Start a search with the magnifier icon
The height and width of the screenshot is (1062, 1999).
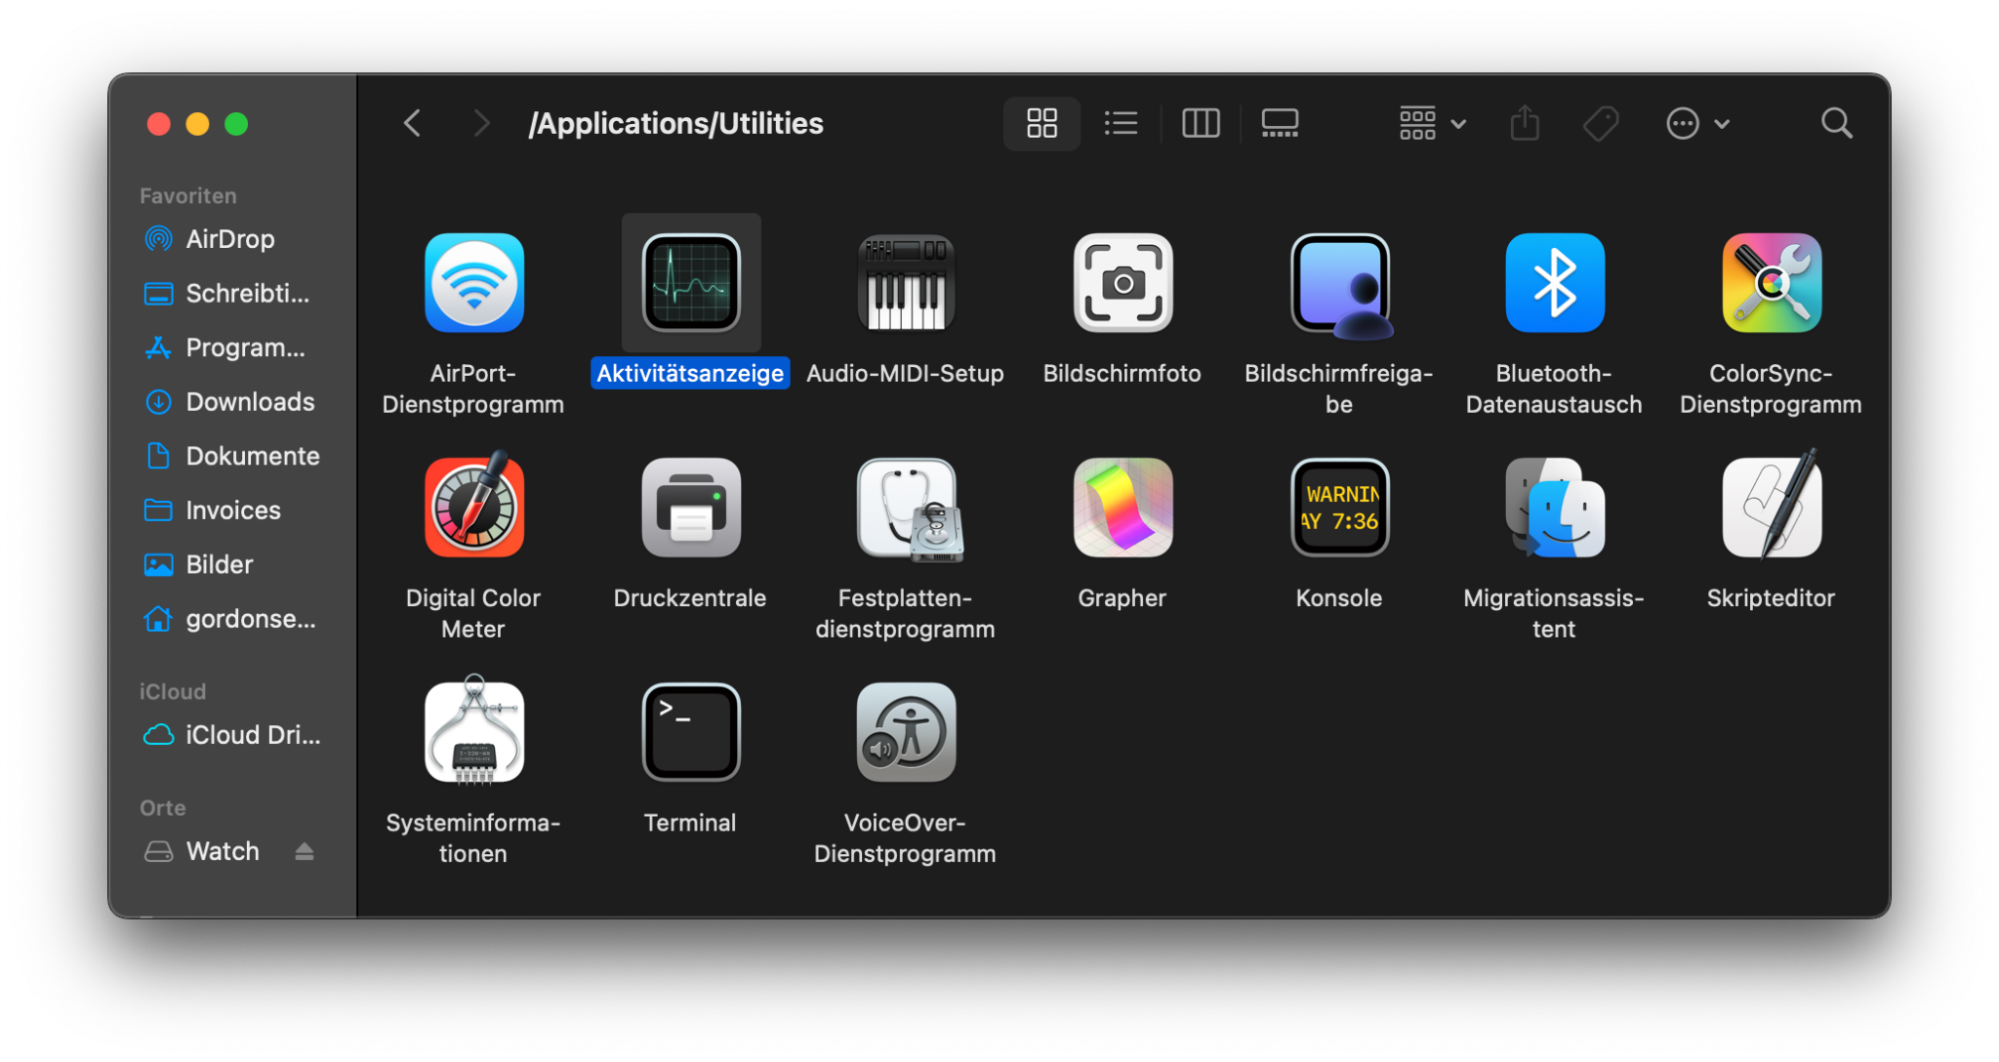click(1836, 122)
